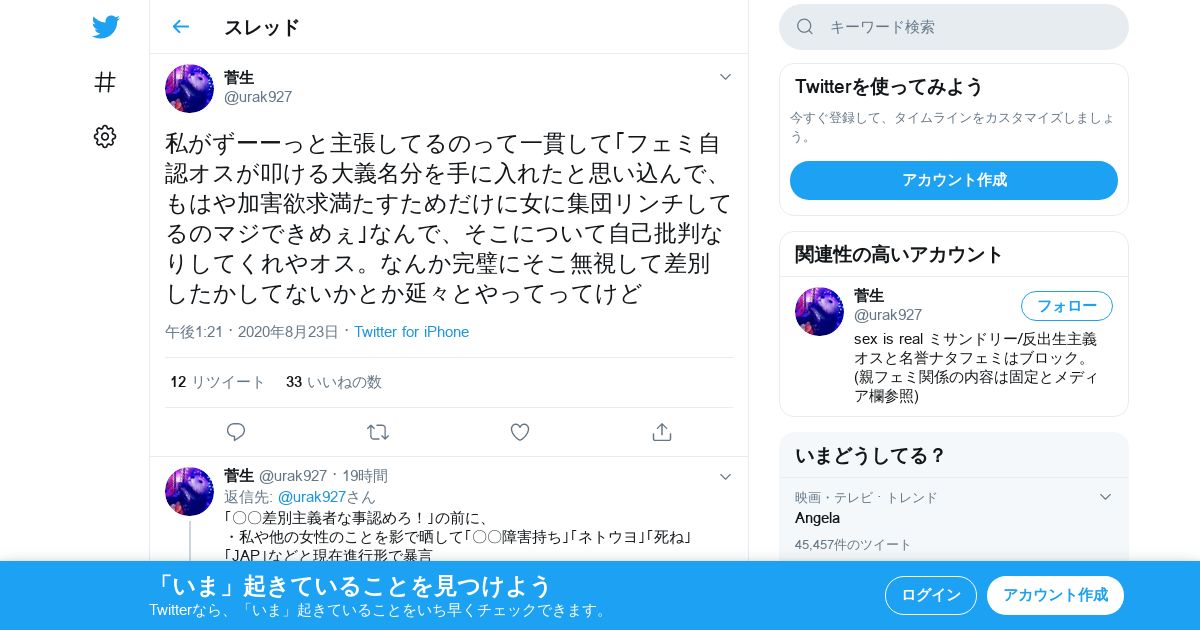Open the Explore hashtag icon
The image size is (1200, 630).
pos(105,82)
